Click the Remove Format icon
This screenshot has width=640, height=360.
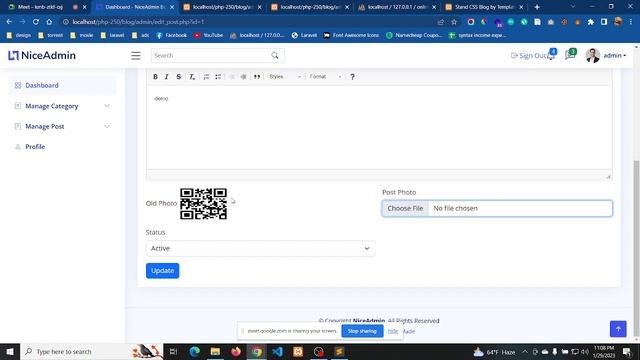192,77
